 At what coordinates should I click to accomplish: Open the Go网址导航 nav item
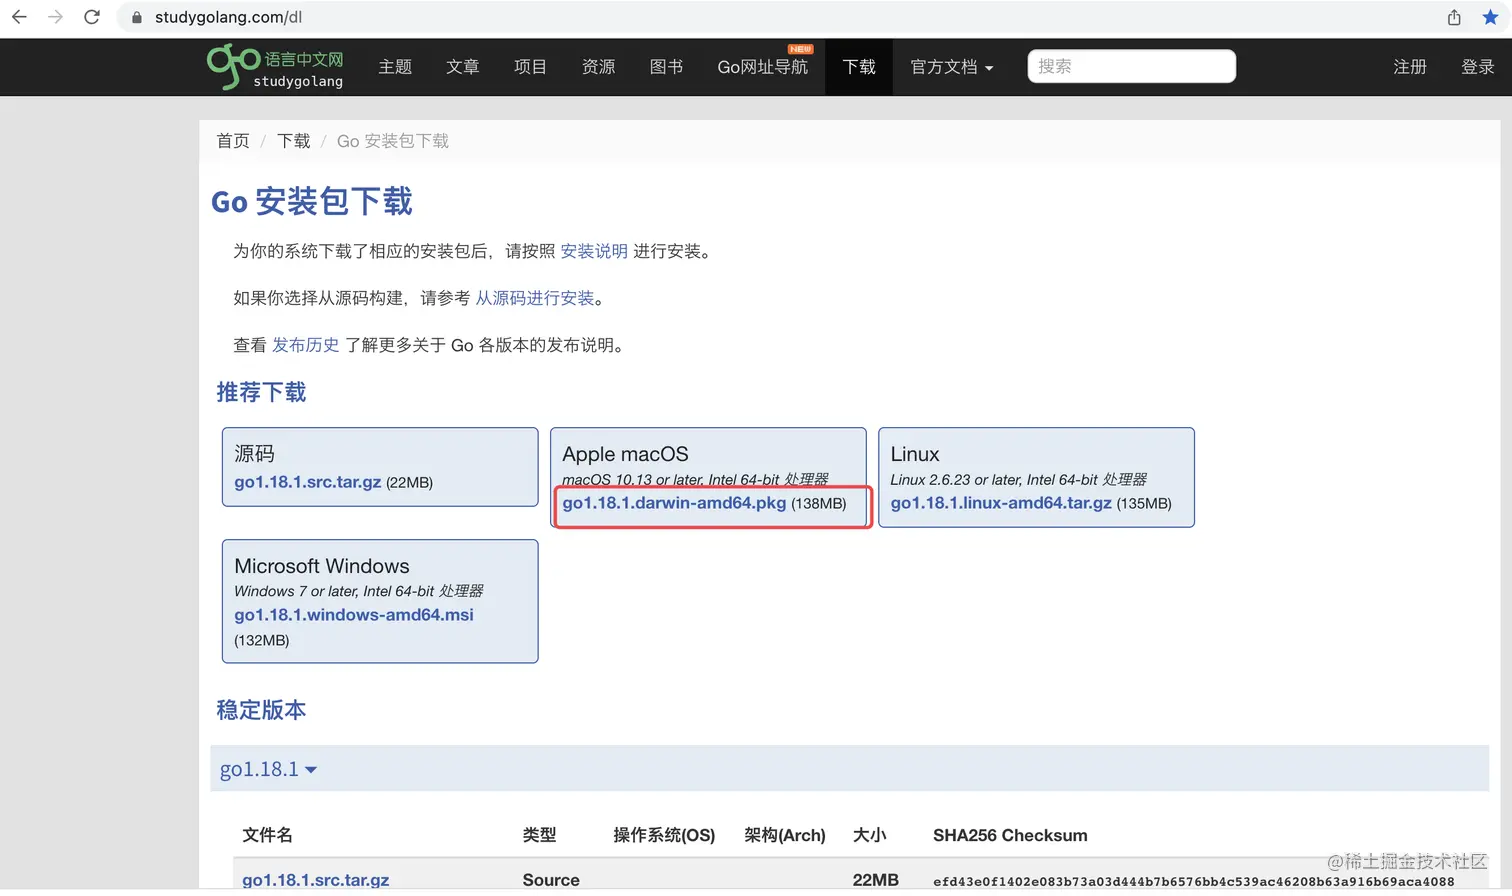click(763, 67)
